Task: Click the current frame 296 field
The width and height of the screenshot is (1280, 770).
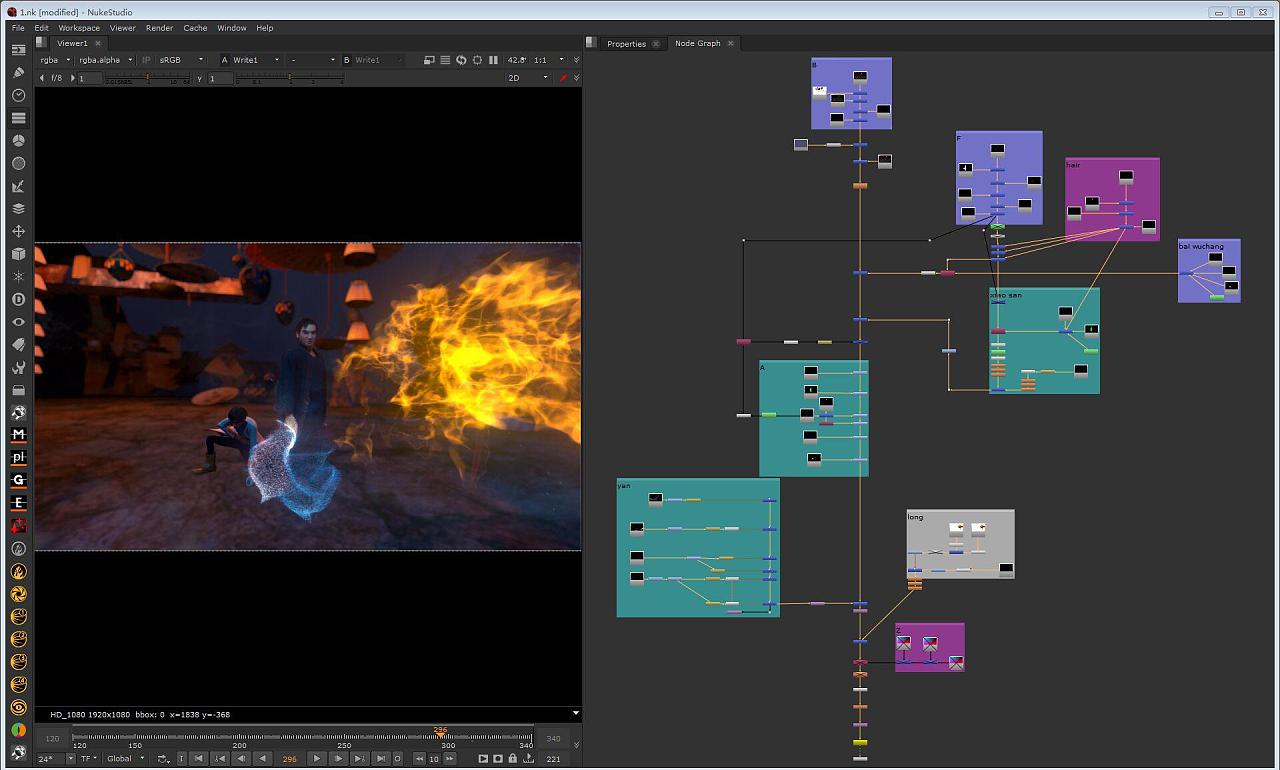Action: pyautogui.click(x=290, y=759)
